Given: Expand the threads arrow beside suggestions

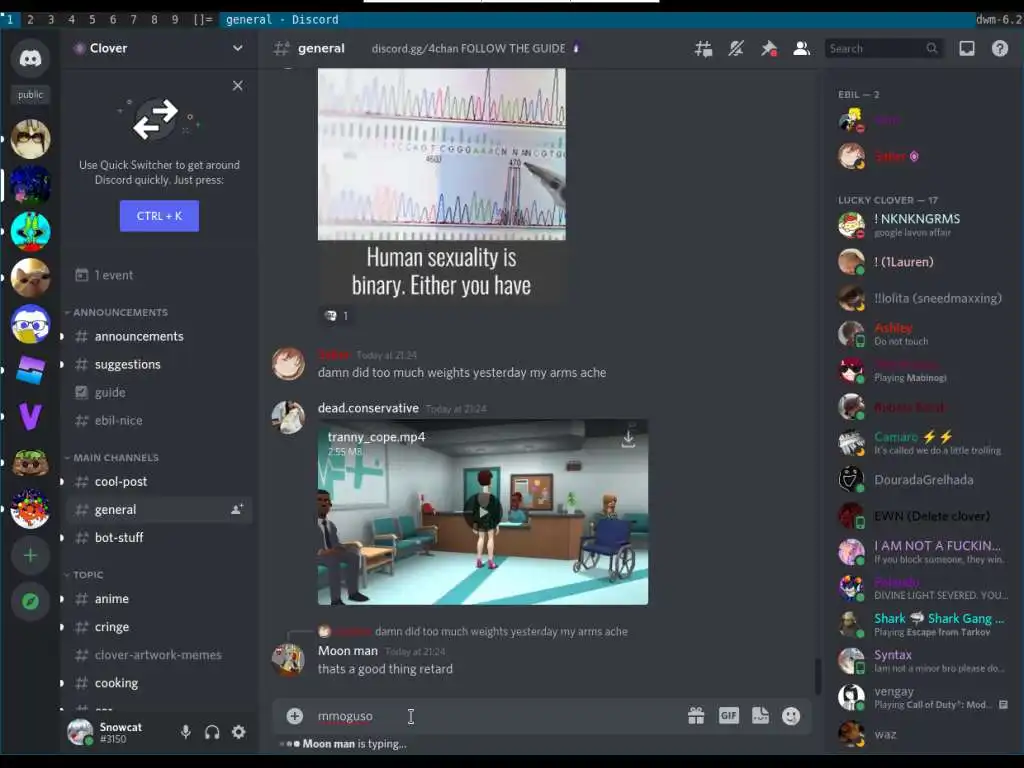Looking at the screenshot, I should click(x=62, y=364).
